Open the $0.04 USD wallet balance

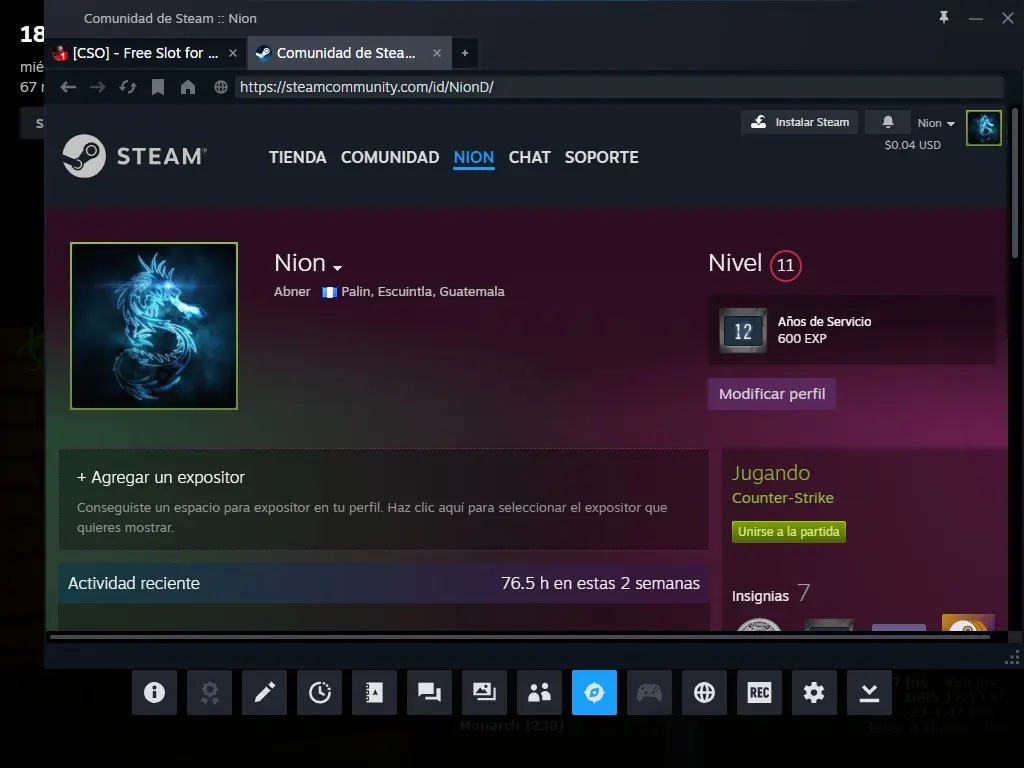[912, 145]
